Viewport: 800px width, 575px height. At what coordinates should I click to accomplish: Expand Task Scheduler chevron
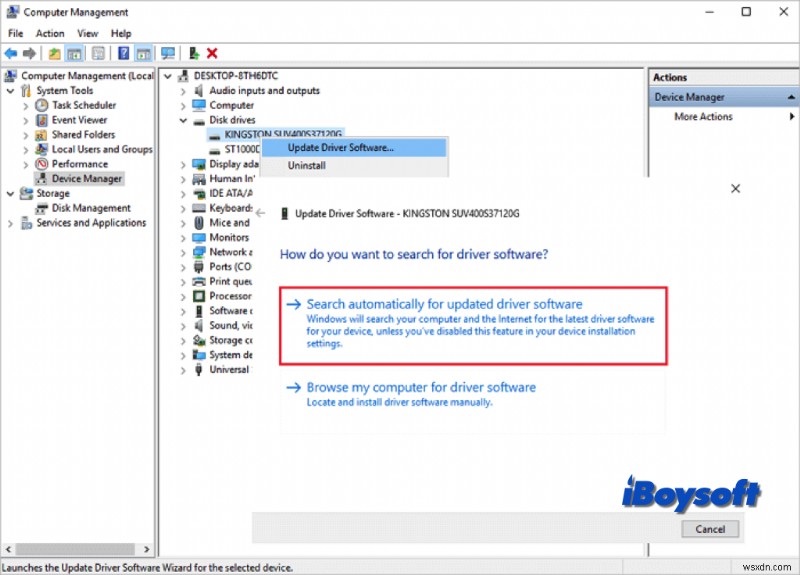(x=26, y=106)
